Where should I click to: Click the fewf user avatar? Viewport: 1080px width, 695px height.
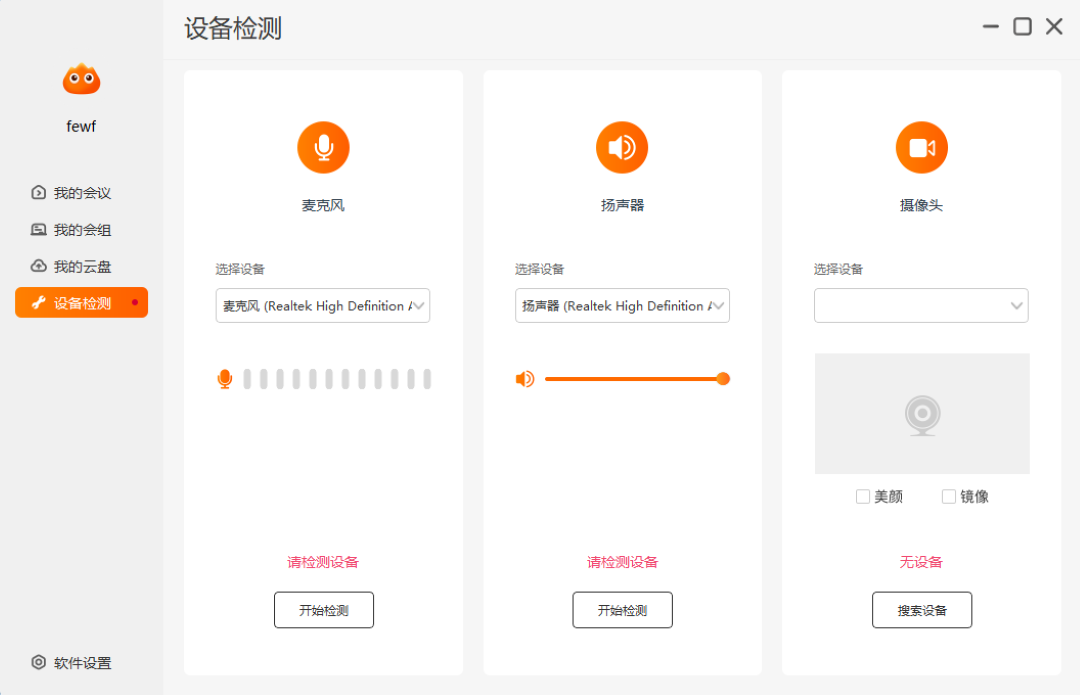tap(80, 78)
